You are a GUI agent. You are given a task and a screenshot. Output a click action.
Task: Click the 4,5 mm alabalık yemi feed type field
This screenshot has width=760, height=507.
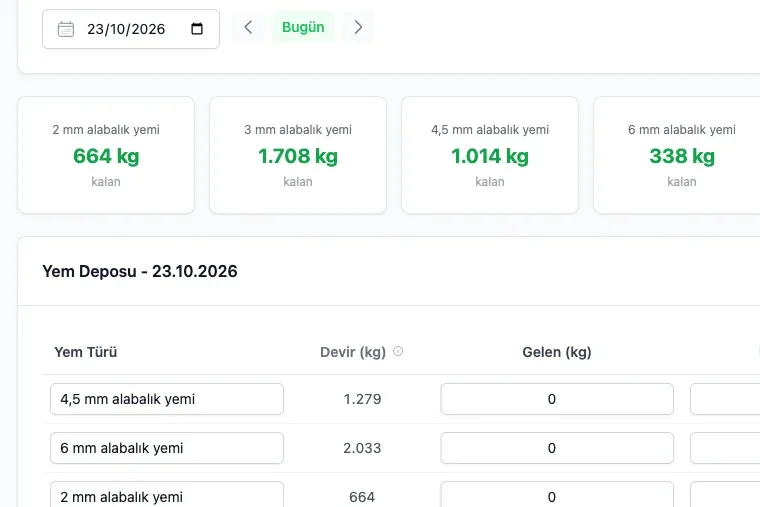pyautogui.click(x=167, y=399)
